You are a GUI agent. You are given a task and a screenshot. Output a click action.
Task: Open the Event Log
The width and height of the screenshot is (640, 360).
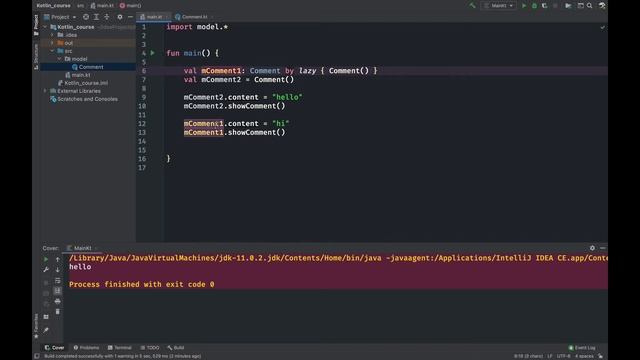pos(582,348)
